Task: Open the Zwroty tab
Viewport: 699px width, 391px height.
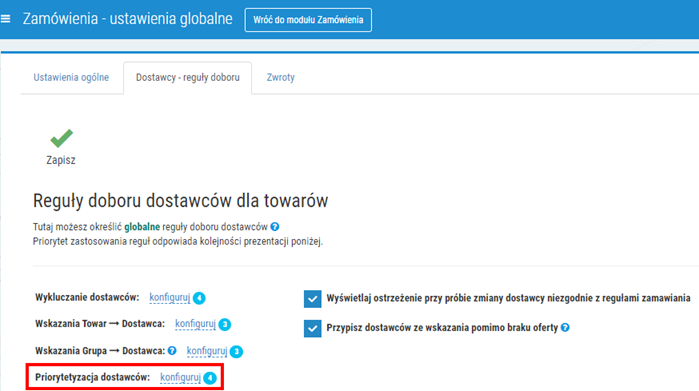Action: click(280, 77)
